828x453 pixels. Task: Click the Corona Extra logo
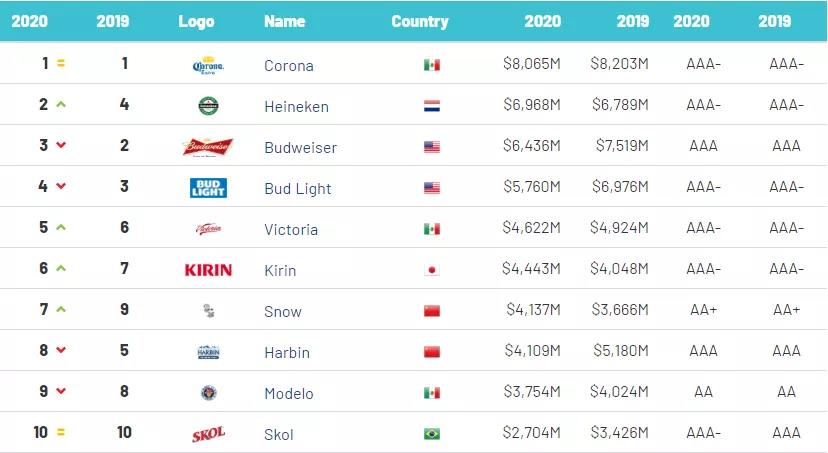pyautogui.click(x=208, y=65)
